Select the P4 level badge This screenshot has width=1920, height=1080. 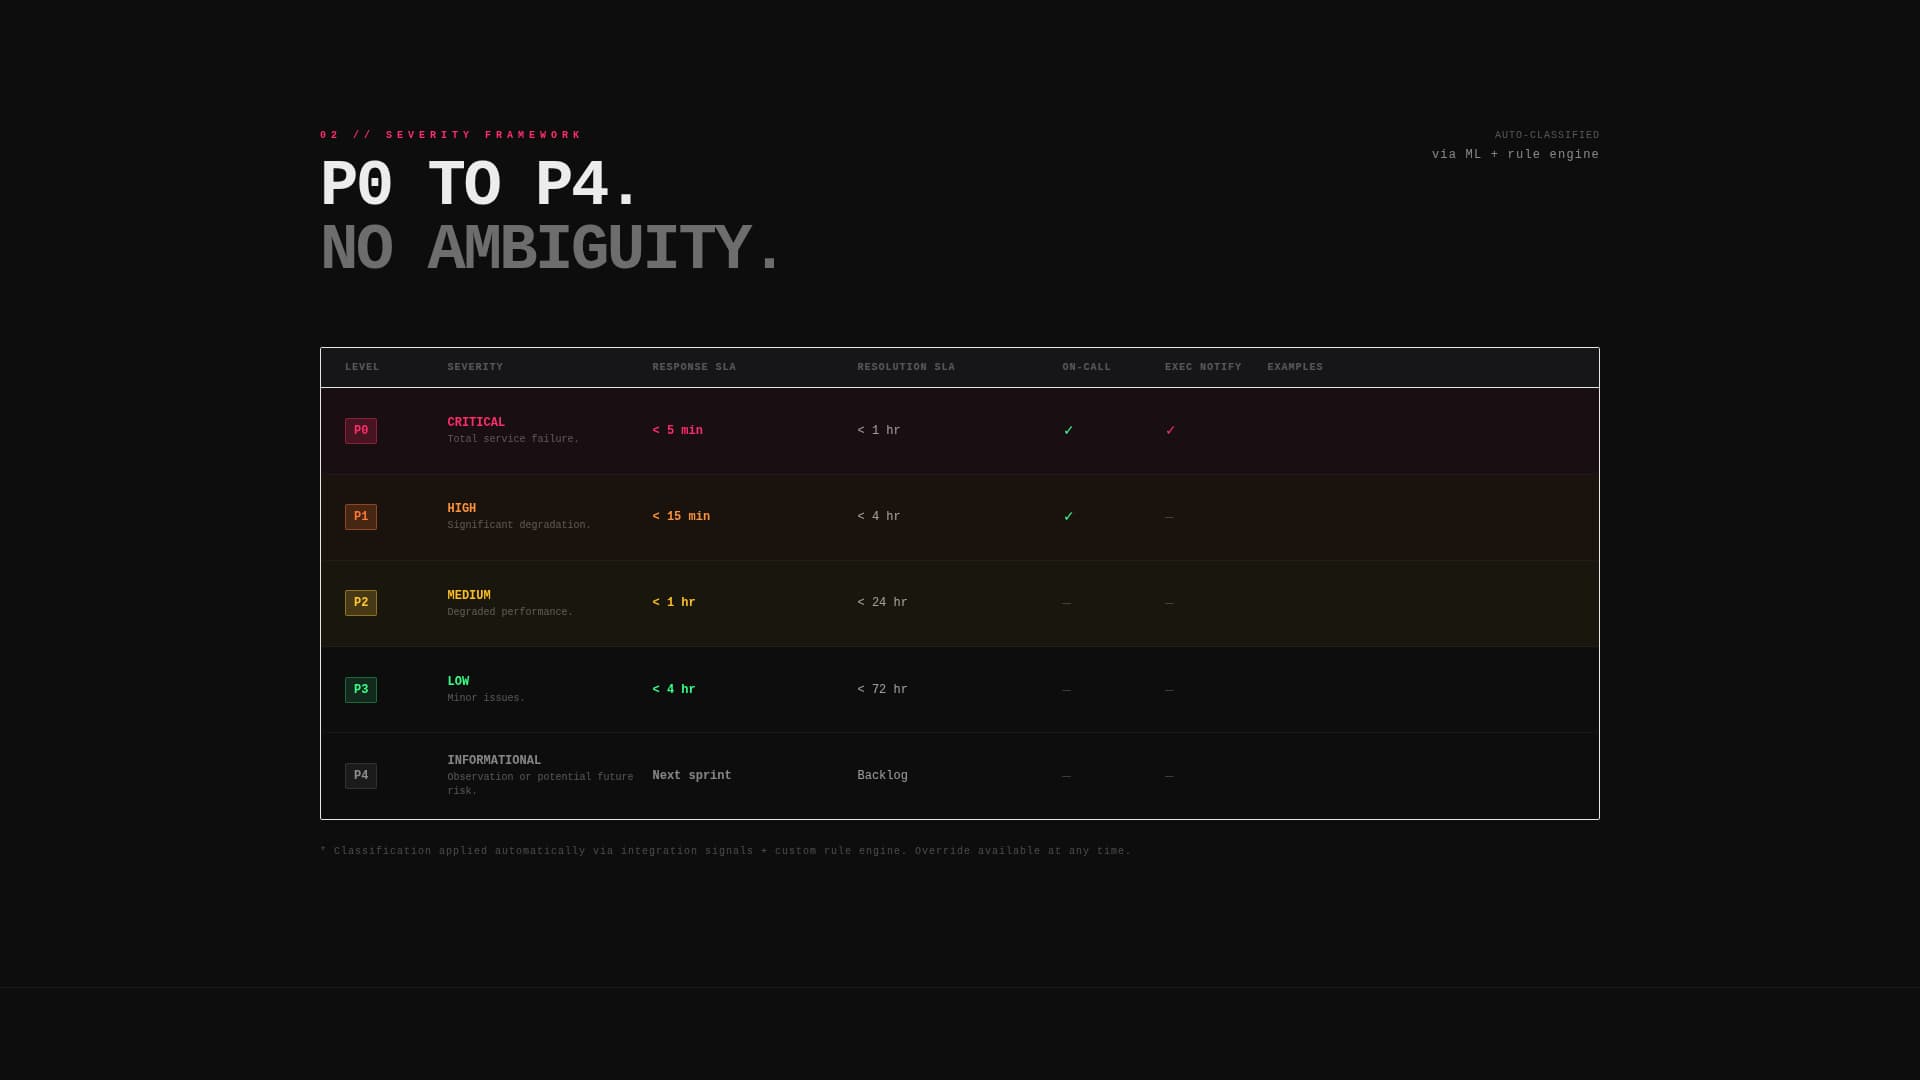tap(361, 775)
